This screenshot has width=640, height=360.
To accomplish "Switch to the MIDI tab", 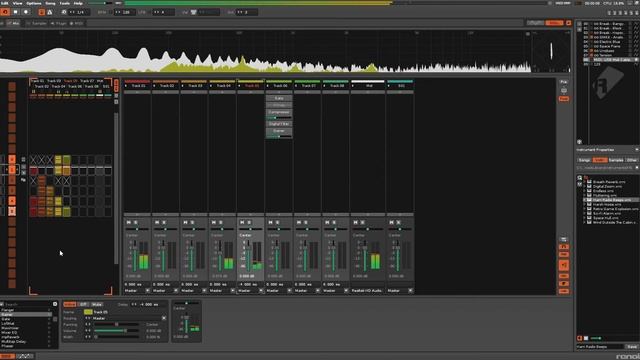I will (x=76, y=24).
